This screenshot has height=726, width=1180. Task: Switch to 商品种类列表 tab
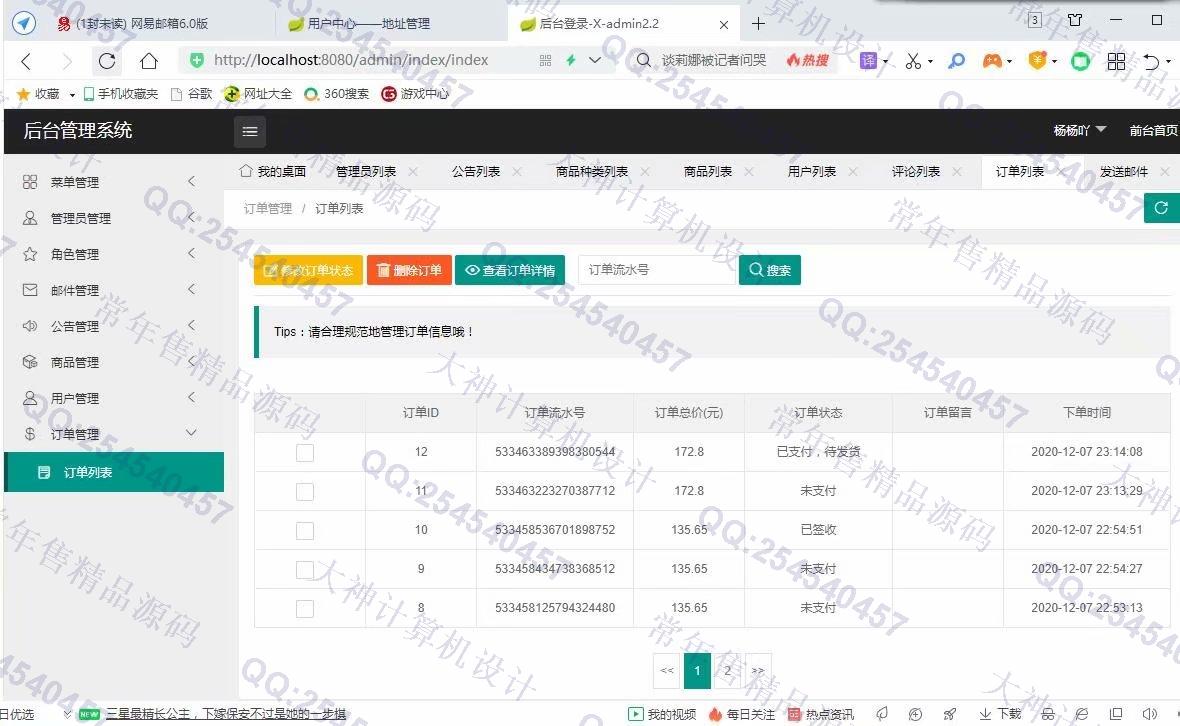[592, 172]
